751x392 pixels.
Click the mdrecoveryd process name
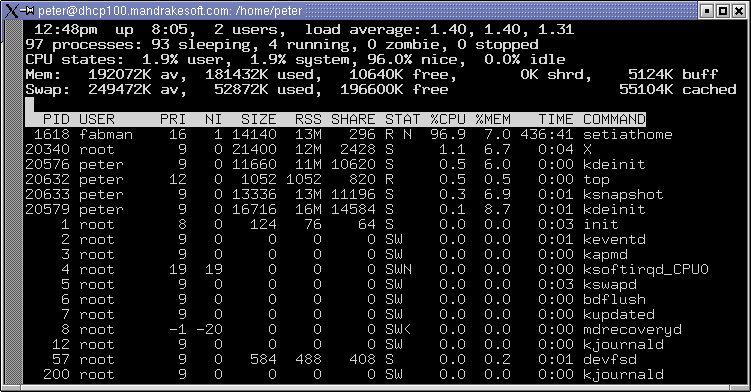pos(632,329)
